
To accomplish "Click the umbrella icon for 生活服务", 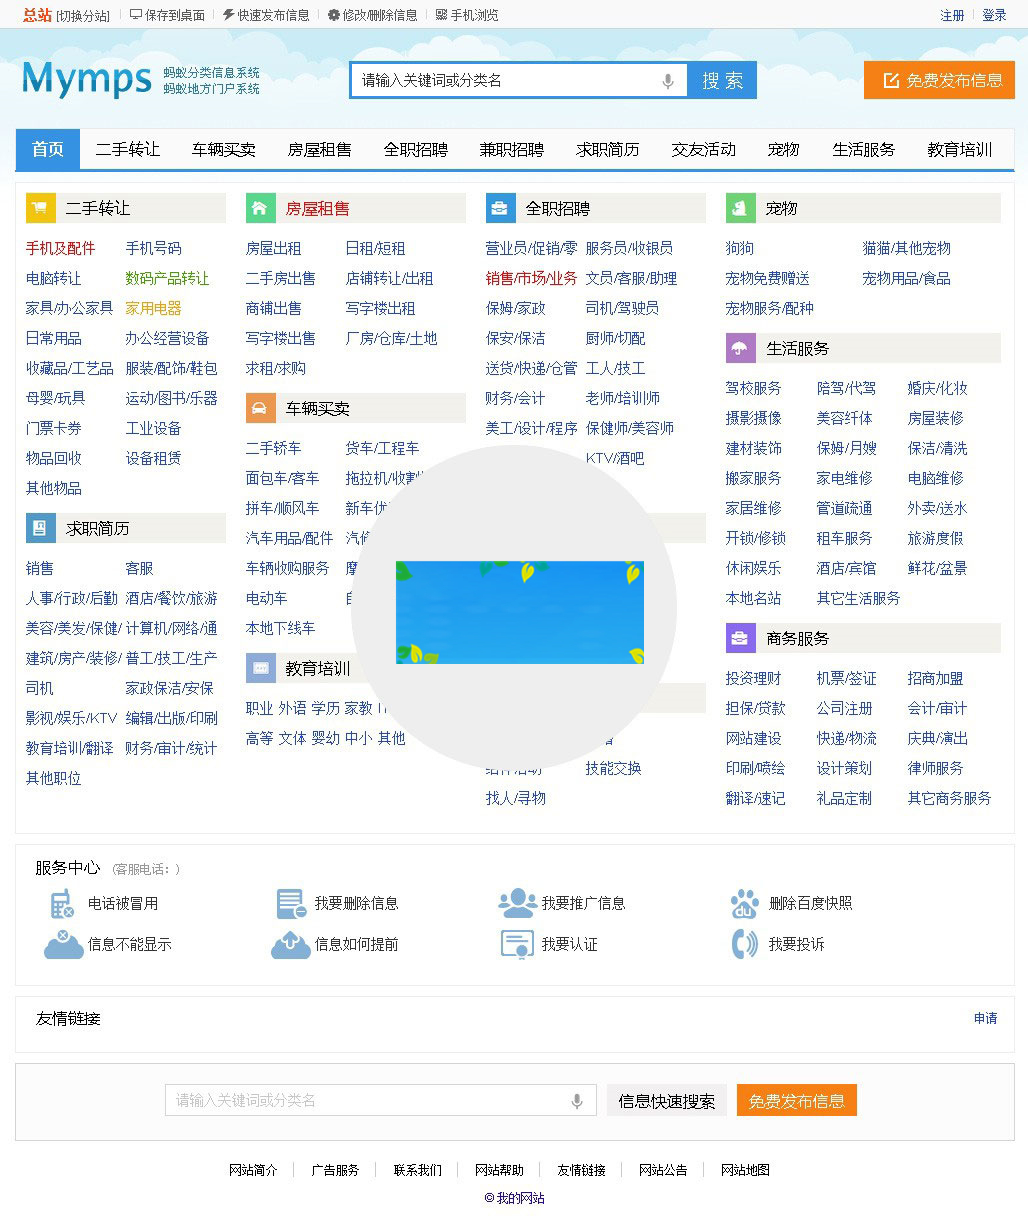I will [739, 347].
